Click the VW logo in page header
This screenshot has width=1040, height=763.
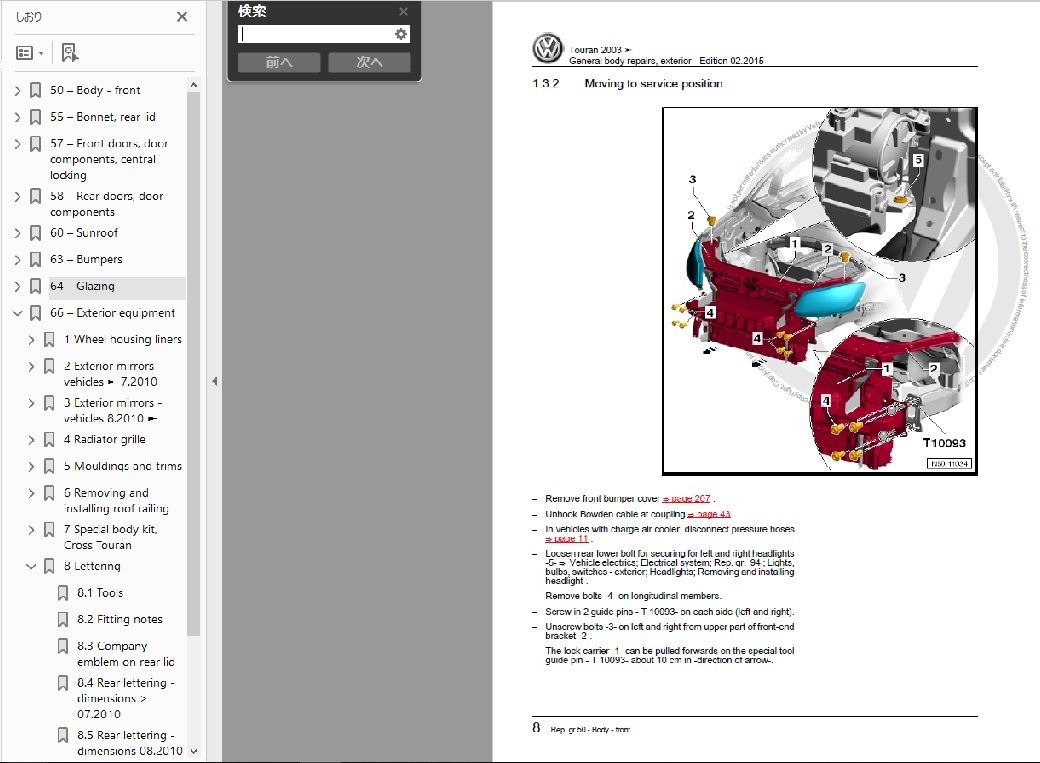pos(548,48)
